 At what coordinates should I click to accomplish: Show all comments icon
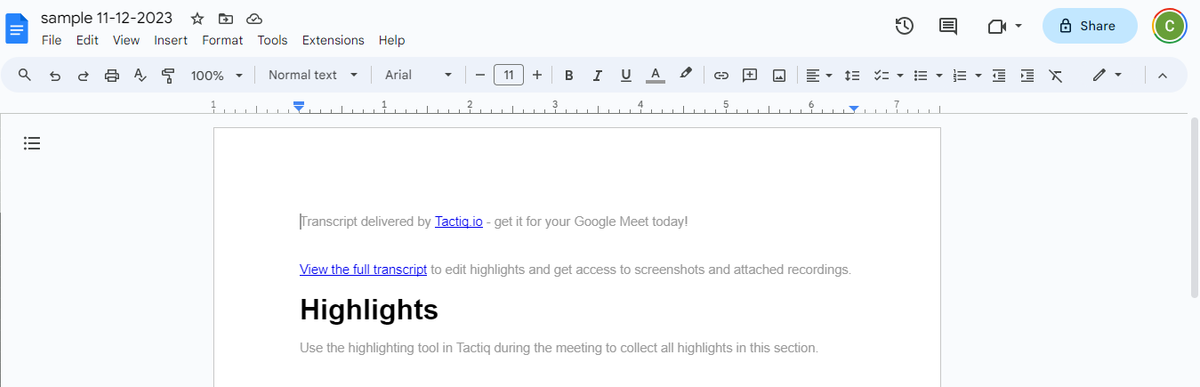point(948,26)
